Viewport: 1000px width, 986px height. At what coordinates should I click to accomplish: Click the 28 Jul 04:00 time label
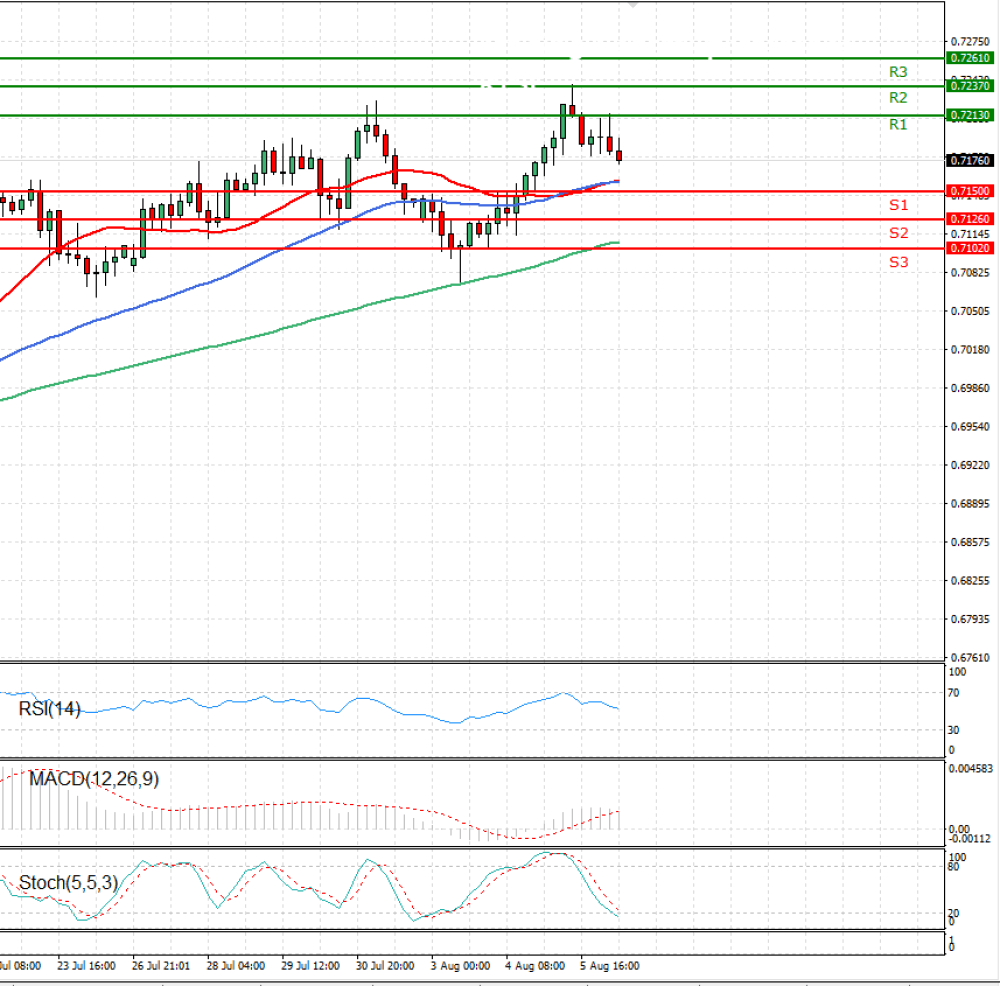(x=235, y=966)
